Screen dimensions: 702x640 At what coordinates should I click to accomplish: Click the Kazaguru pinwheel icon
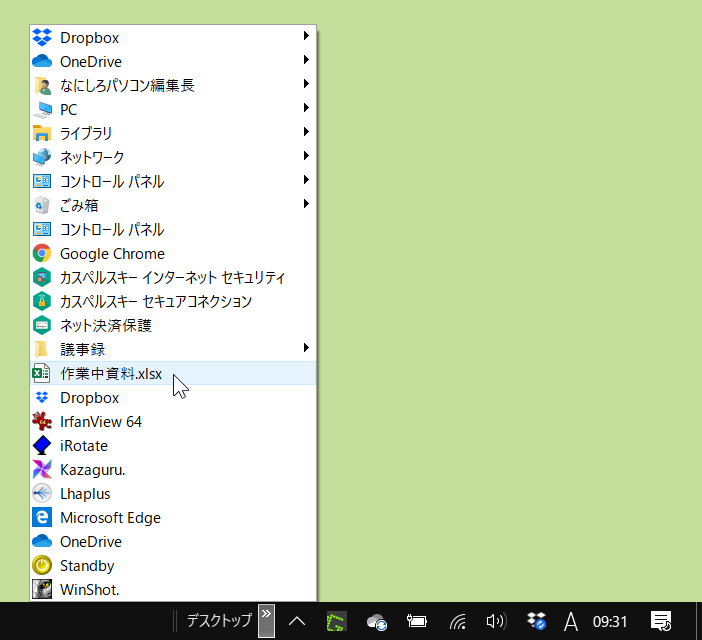click(42, 469)
